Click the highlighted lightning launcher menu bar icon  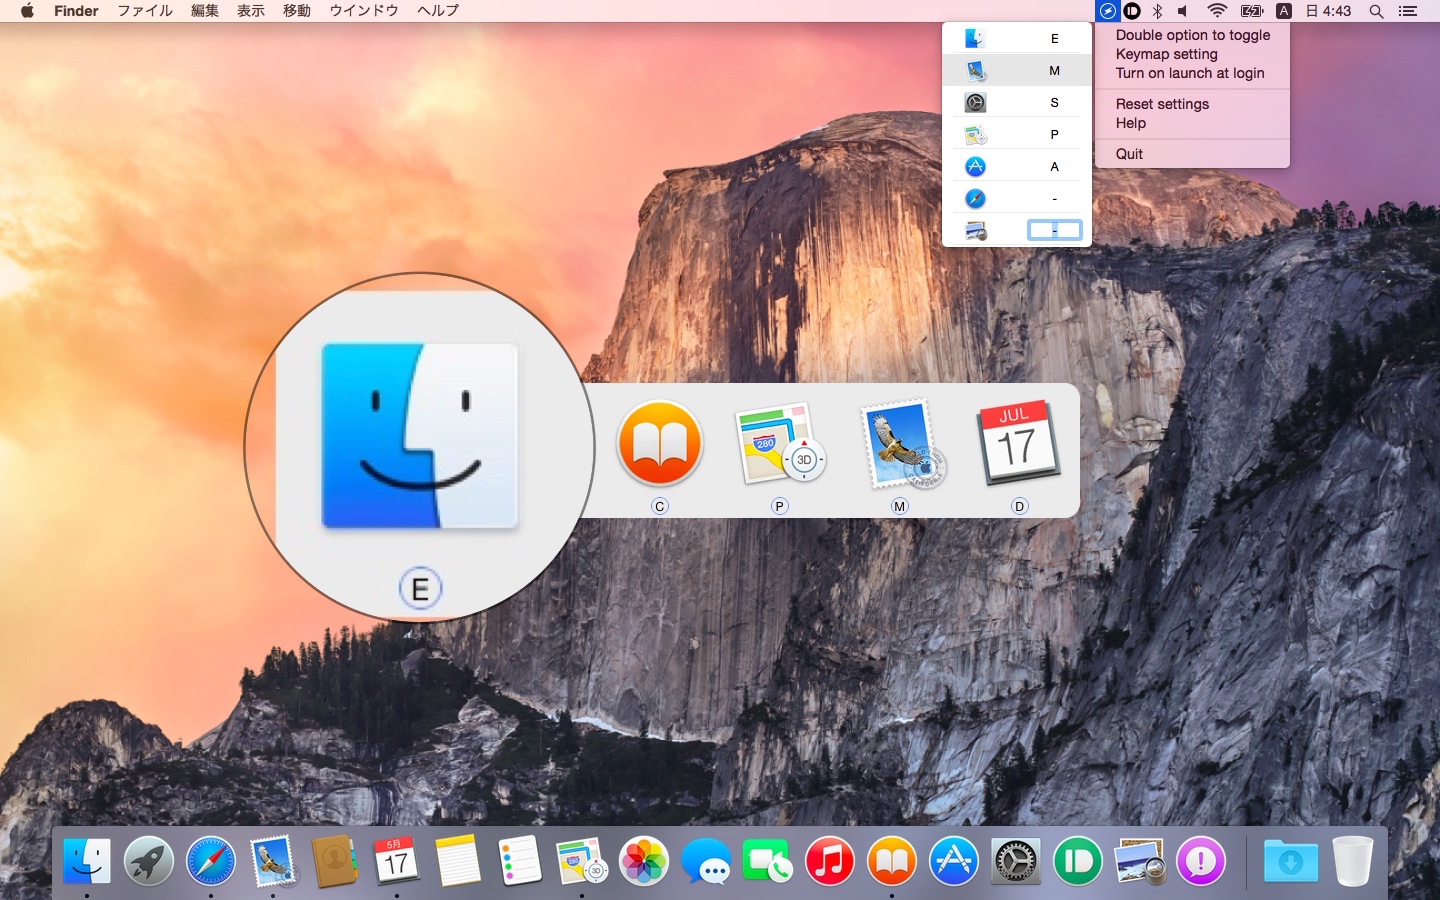point(1107,11)
